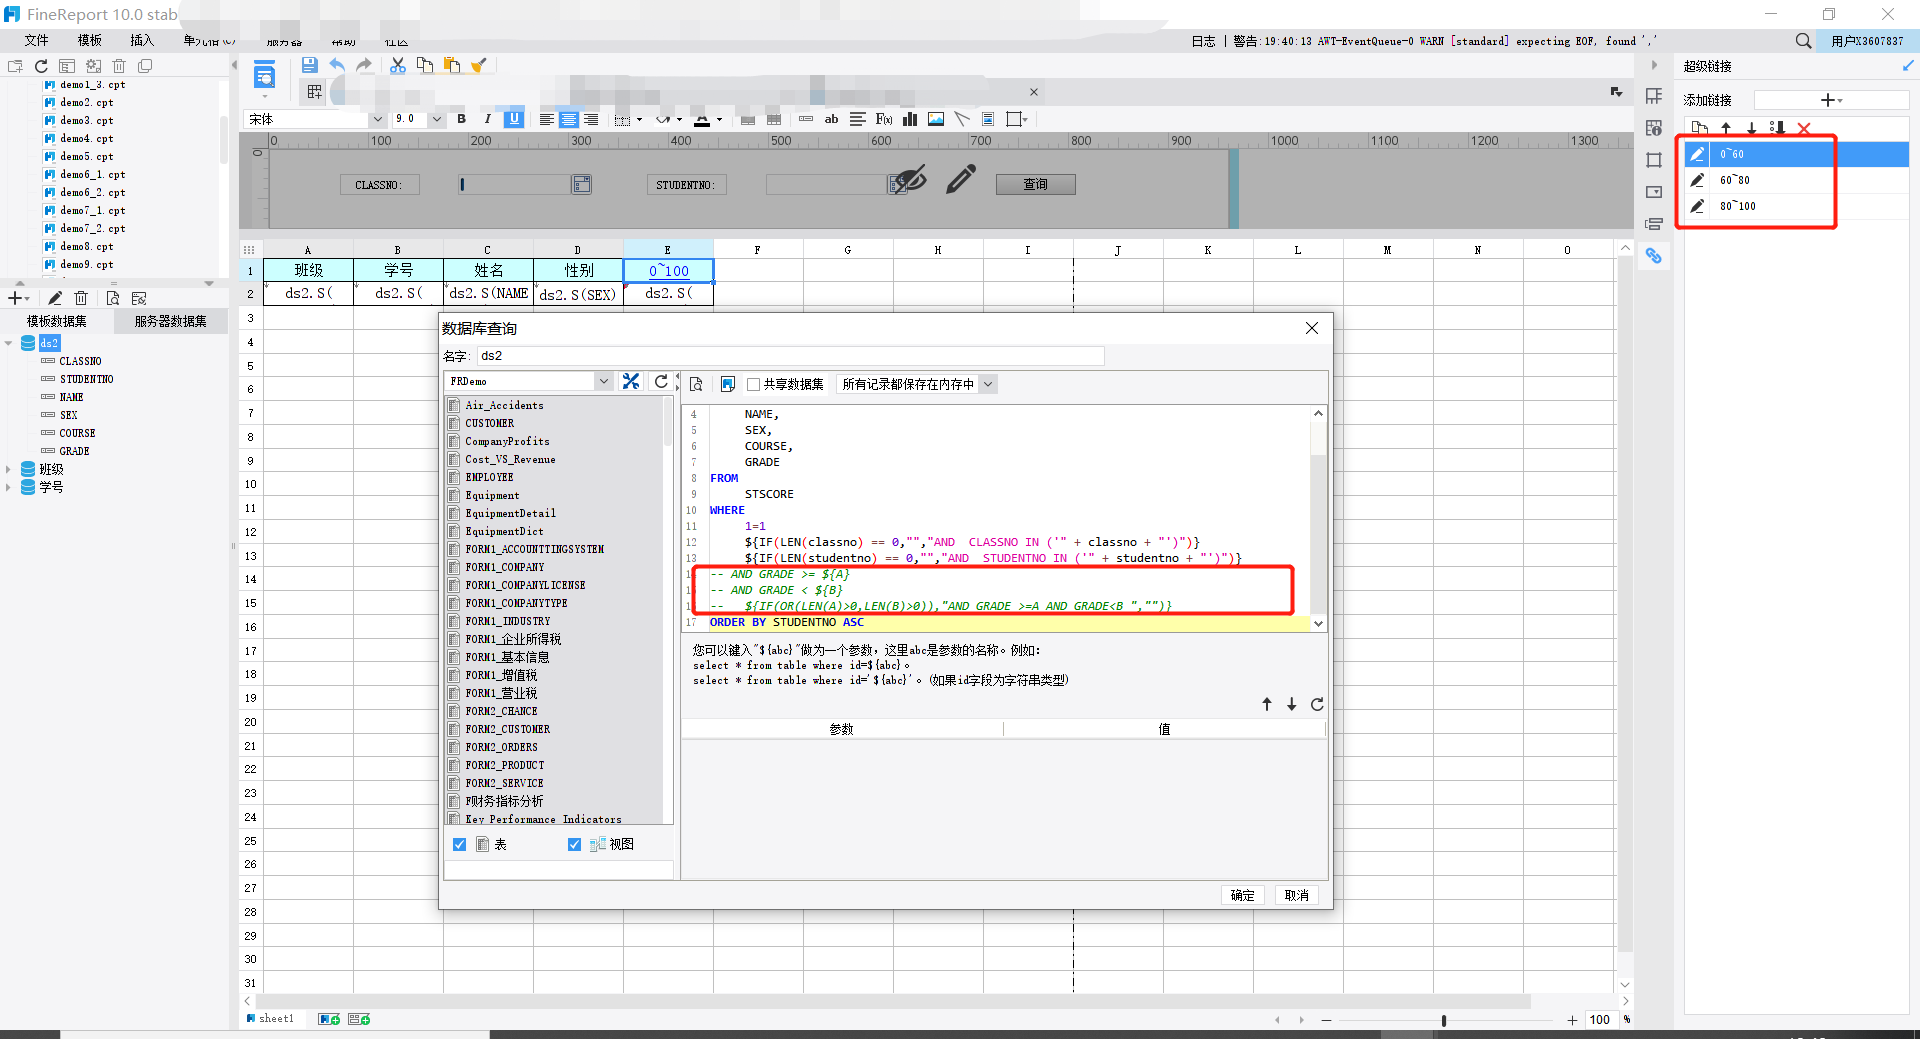Move hyperlink down with down arrow
Viewport: 1920px width, 1039px height.
click(1751, 128)
